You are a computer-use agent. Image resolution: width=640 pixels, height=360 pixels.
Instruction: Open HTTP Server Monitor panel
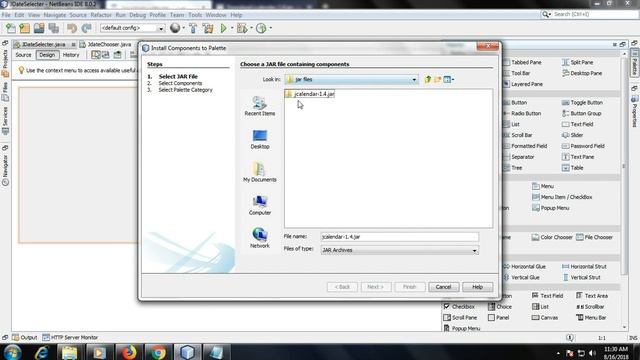tap(70, 338)
